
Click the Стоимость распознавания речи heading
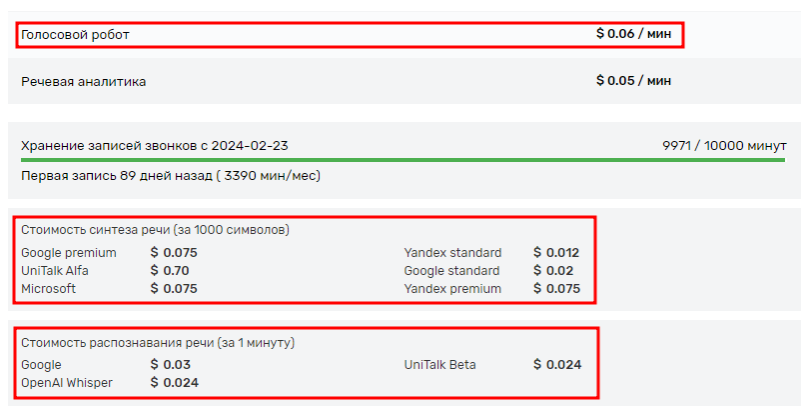[x=158, y=343]
